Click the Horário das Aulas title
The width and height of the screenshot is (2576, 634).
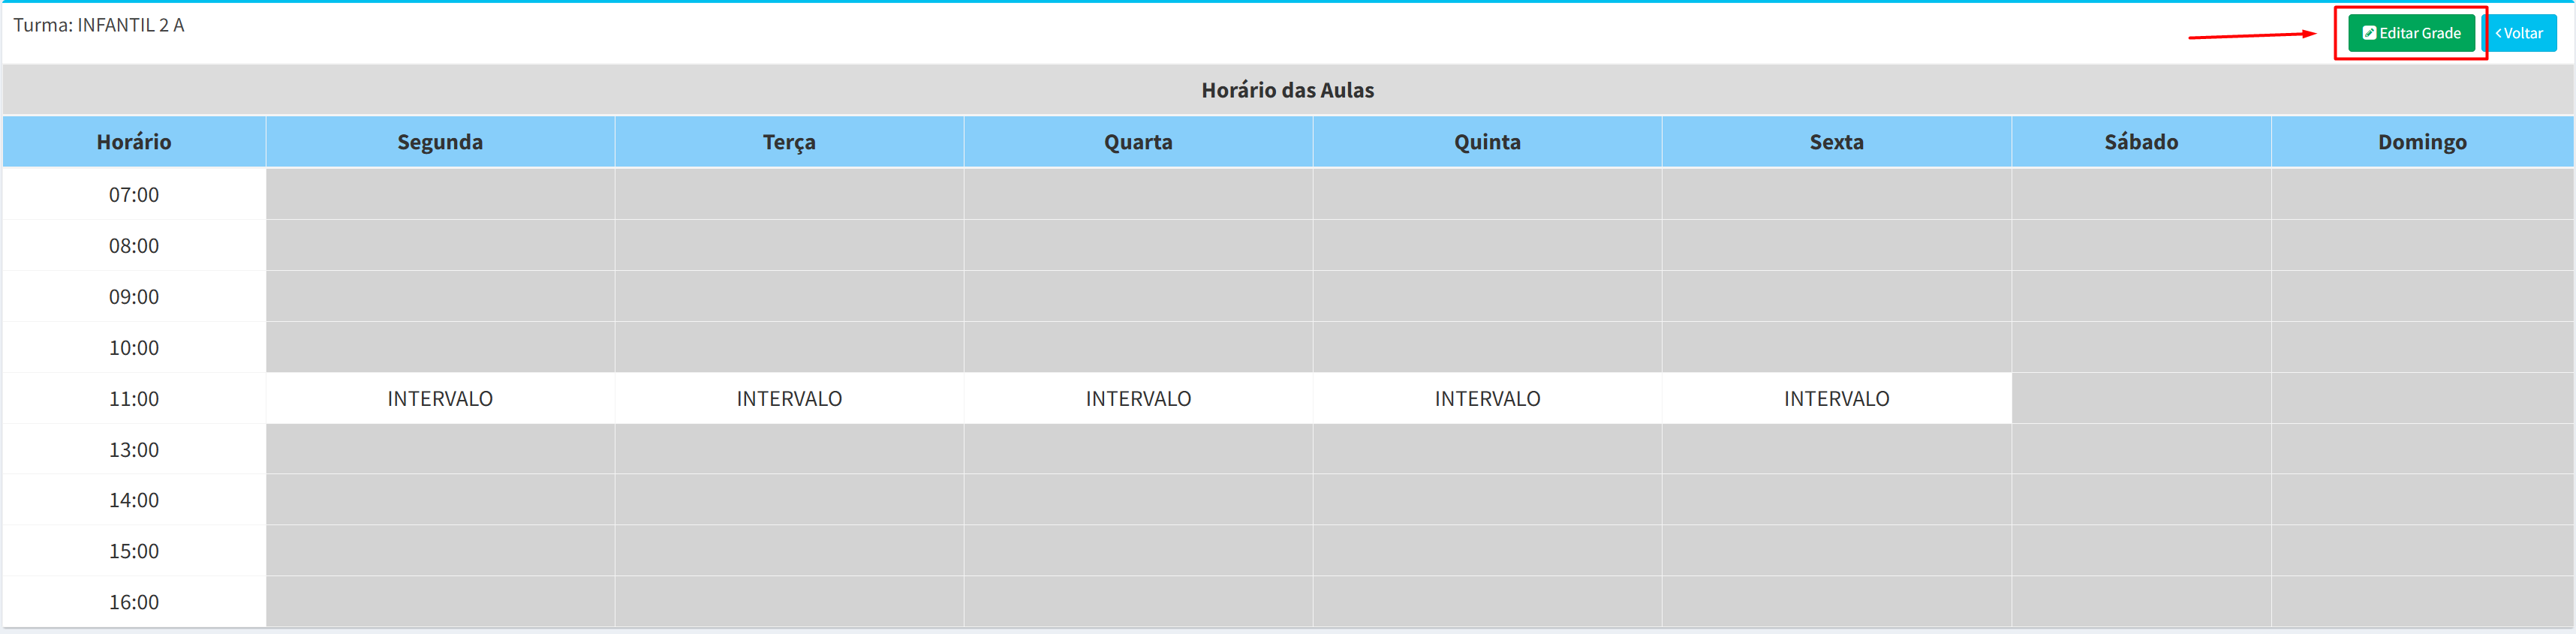[x=1287, y=90]
